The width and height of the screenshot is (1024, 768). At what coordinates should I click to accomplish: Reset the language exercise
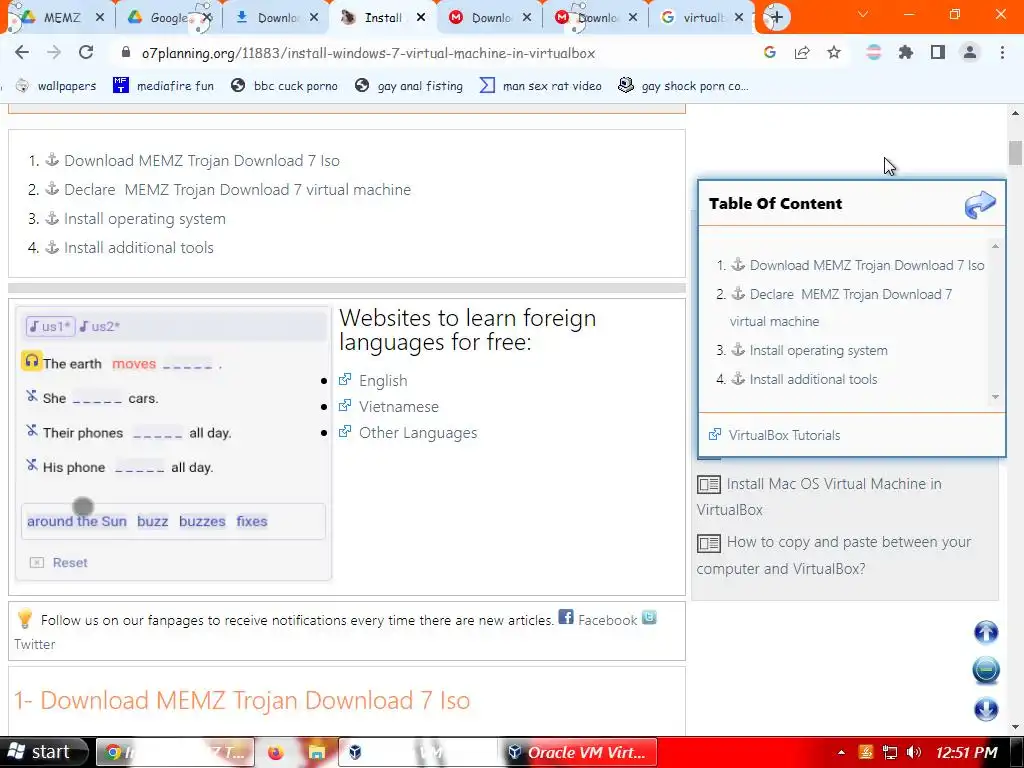click(59, 562)
